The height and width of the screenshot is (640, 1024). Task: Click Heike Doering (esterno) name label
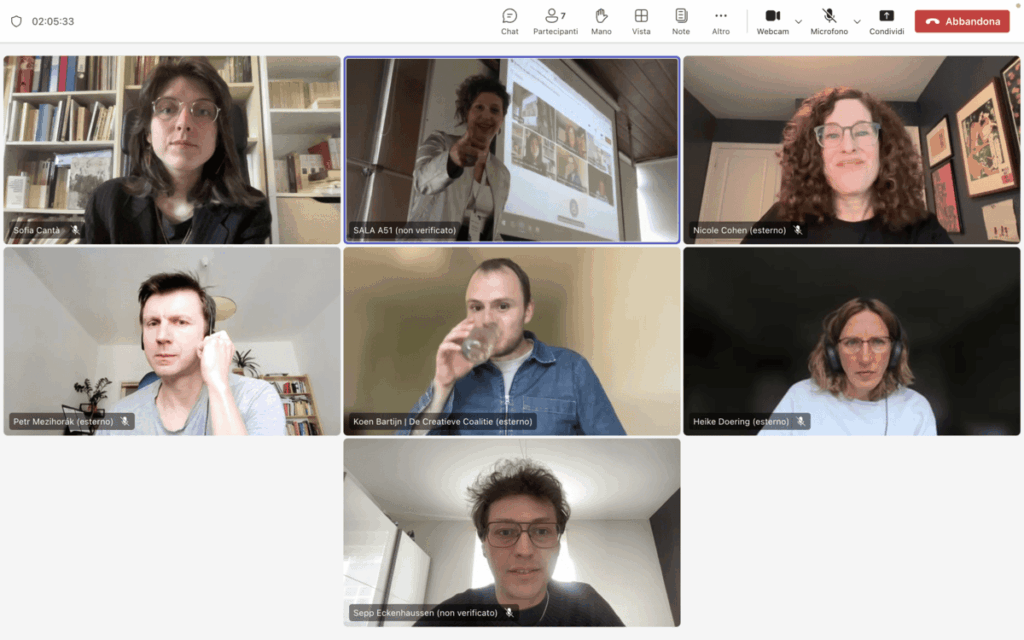click(741, 421)
